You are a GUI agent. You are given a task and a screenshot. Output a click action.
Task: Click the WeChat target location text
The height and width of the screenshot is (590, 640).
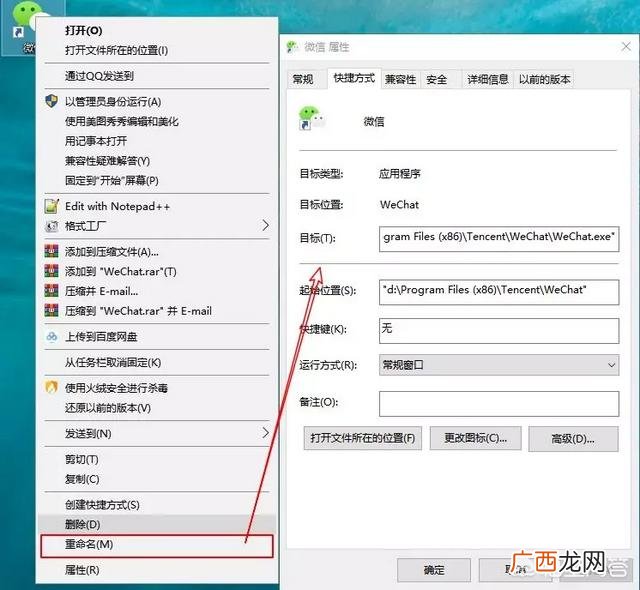399,204
